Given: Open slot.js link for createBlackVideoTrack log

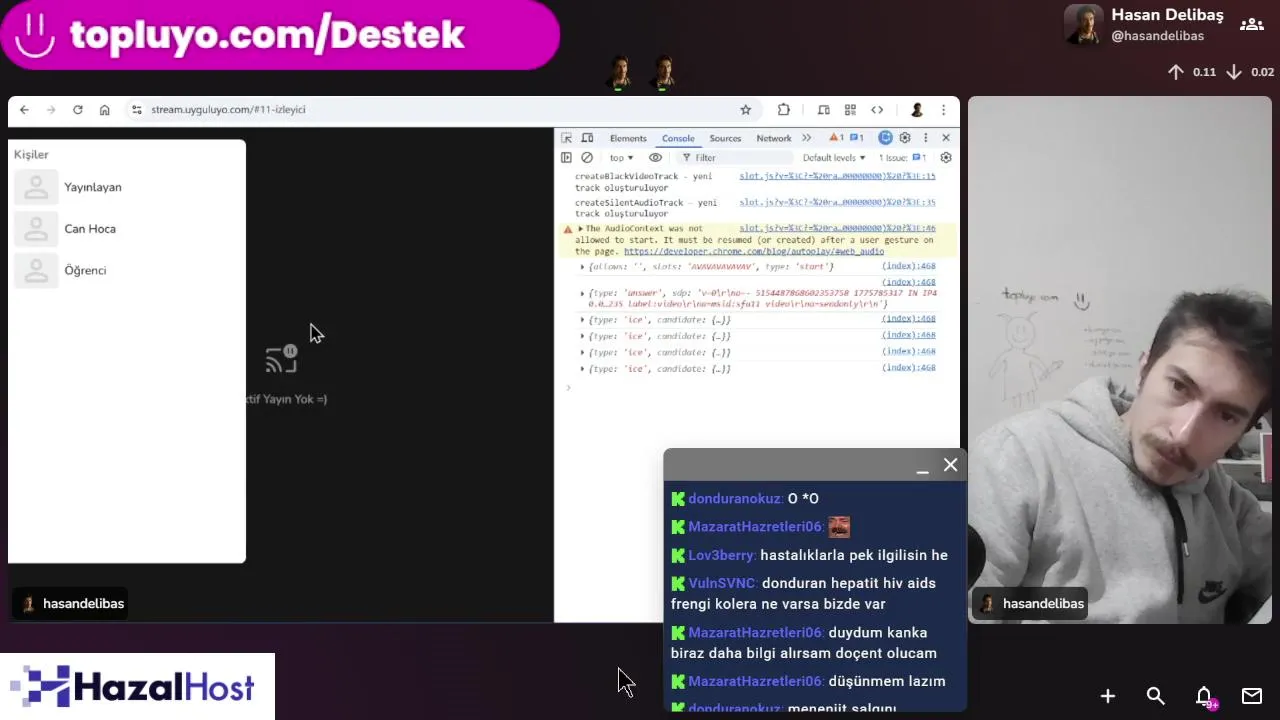Looking at the screenshot, I should pyautogui.click(x=837, y=176).
